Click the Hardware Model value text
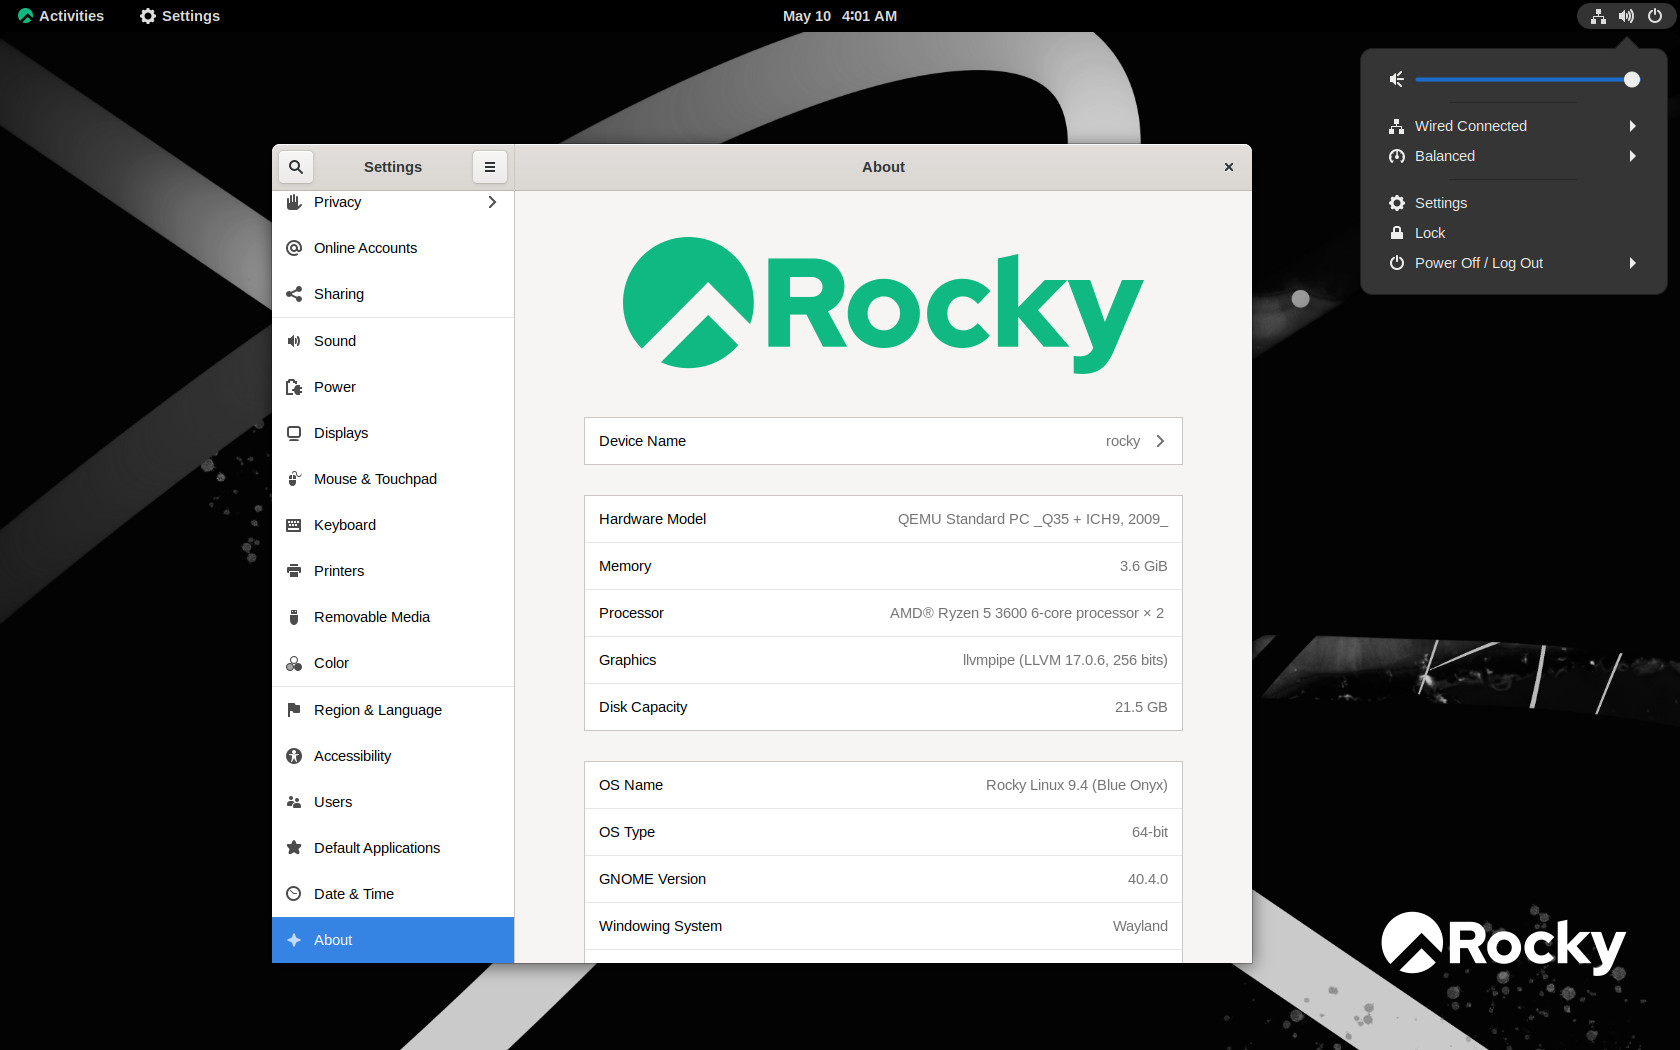 point(1033,519)
